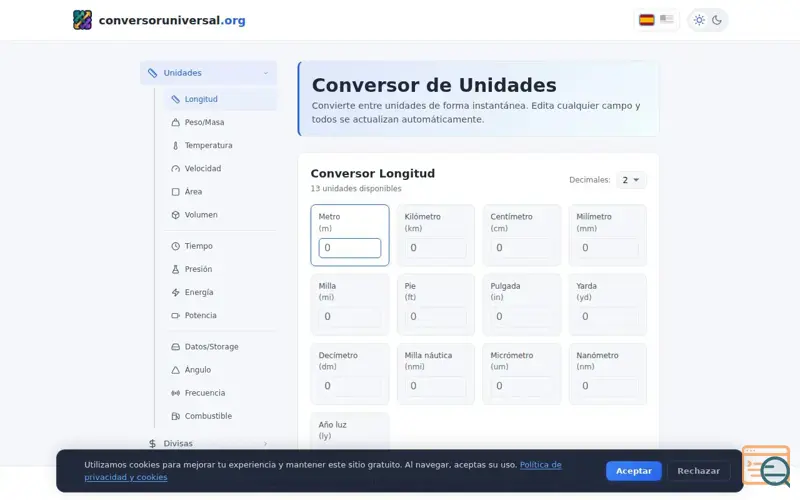Focus the Yarda (yd) input field
Screen dimensions: 800x500
point(607,317)
